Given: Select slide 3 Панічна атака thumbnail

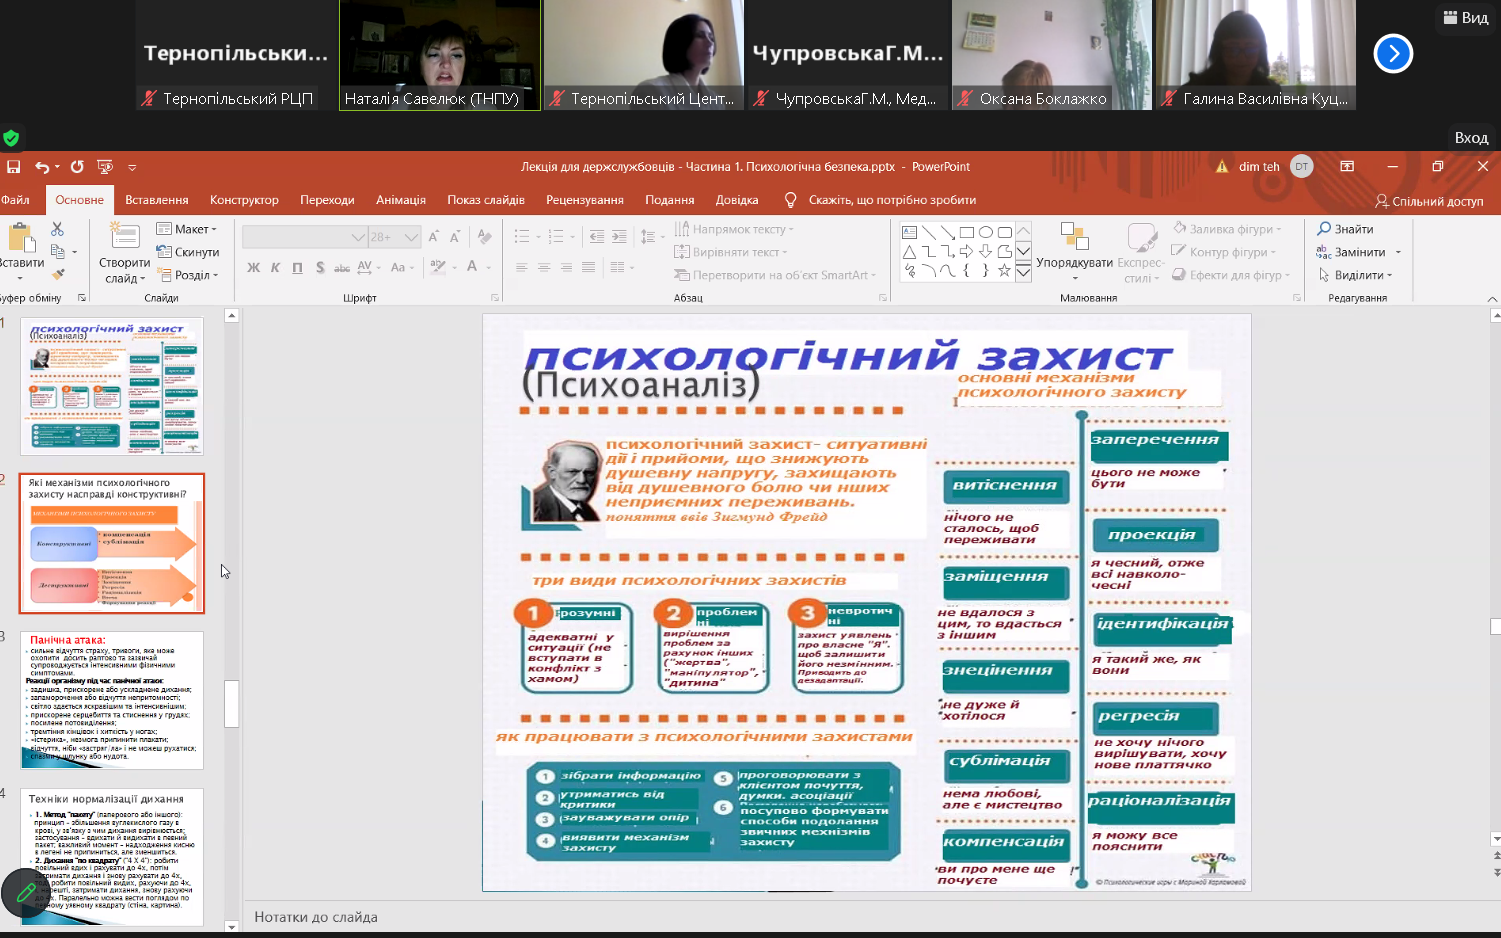Looking at the screenshot, I should 112,700.
